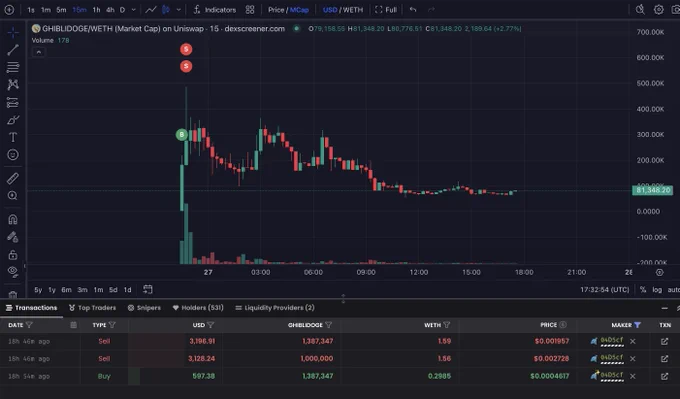Lock all drawing tools
This screenshot has height=399, width=680.
click(x=13, y=255)
